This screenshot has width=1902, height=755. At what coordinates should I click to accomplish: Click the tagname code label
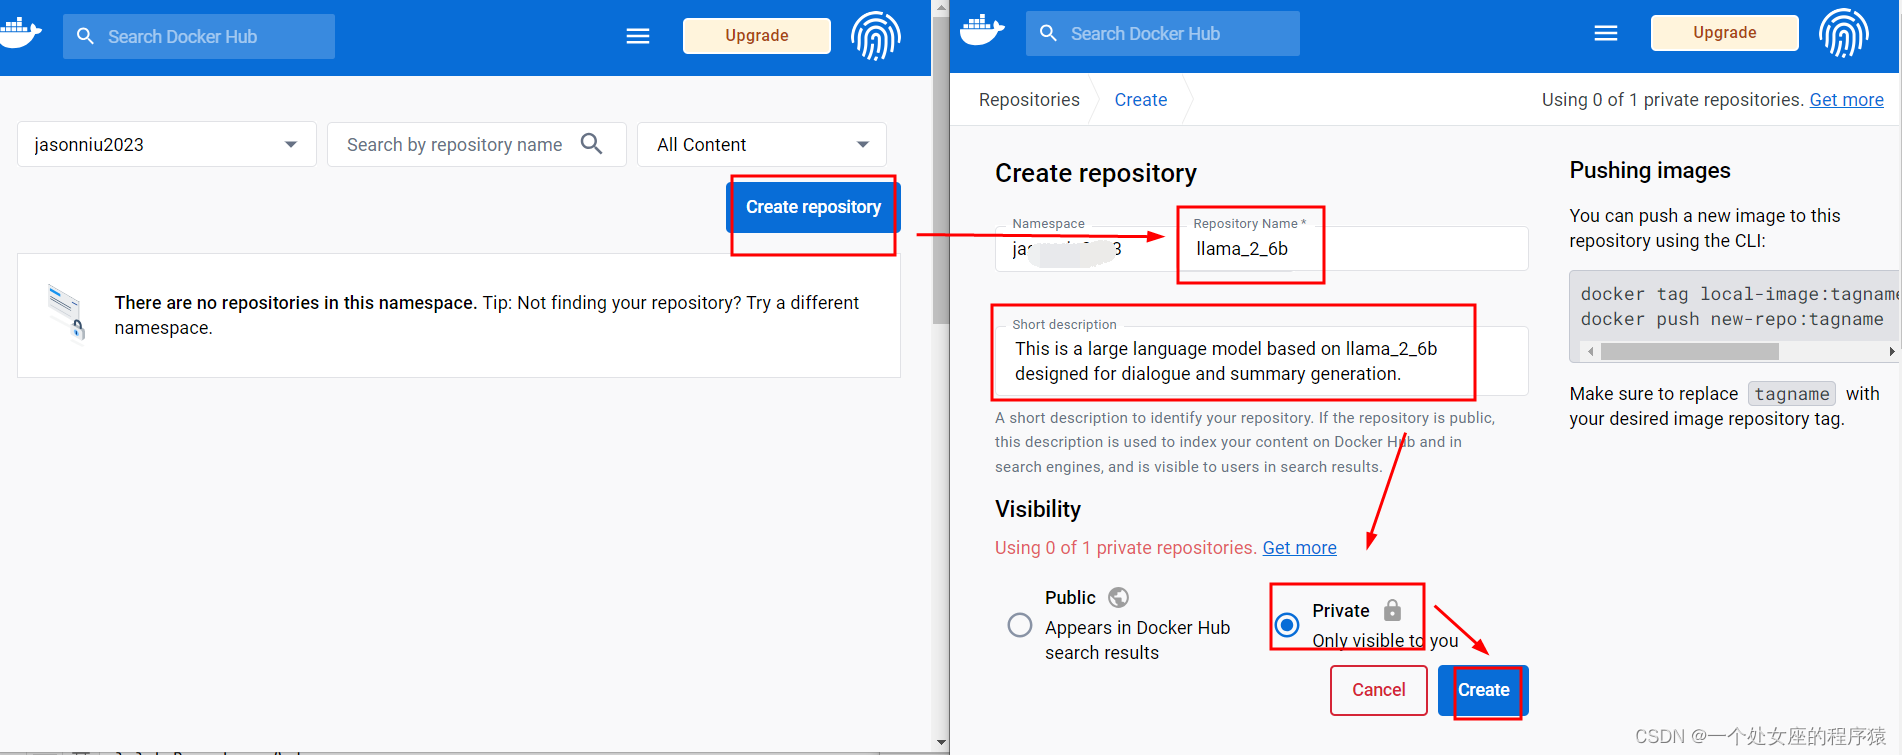tap(1791, 394)
